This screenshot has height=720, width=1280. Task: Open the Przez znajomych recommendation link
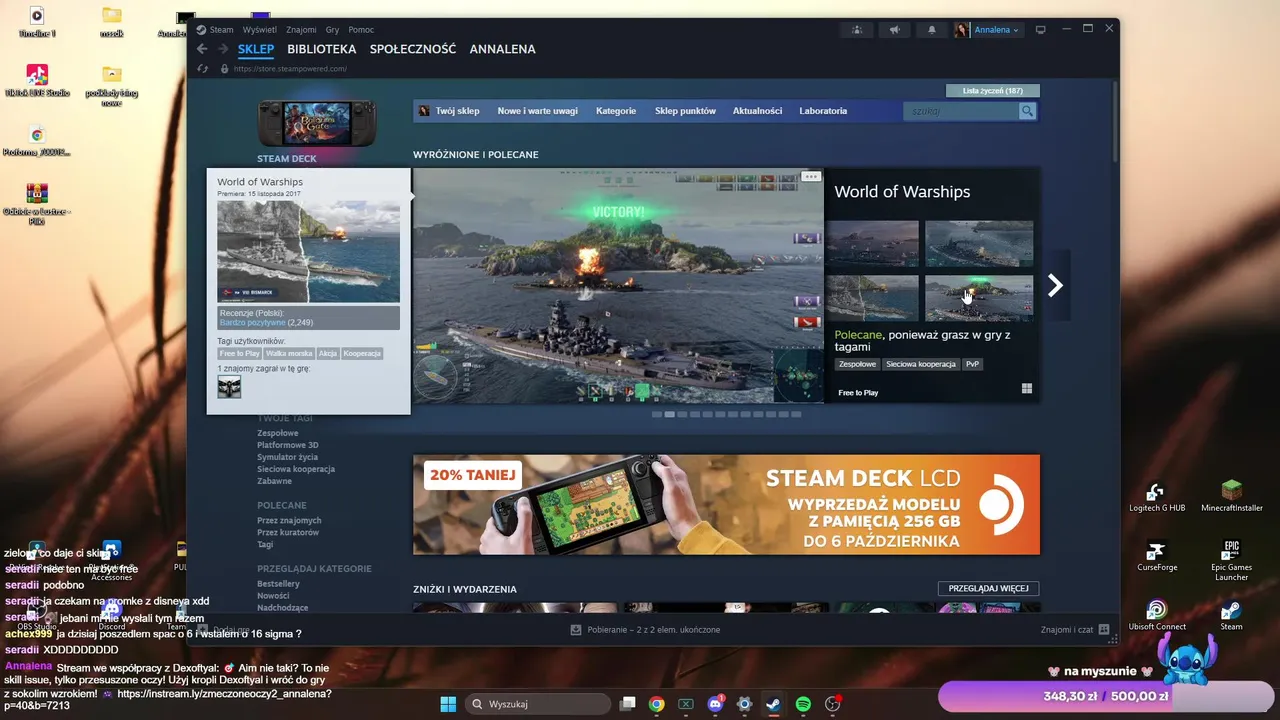(x=289, y=521)
